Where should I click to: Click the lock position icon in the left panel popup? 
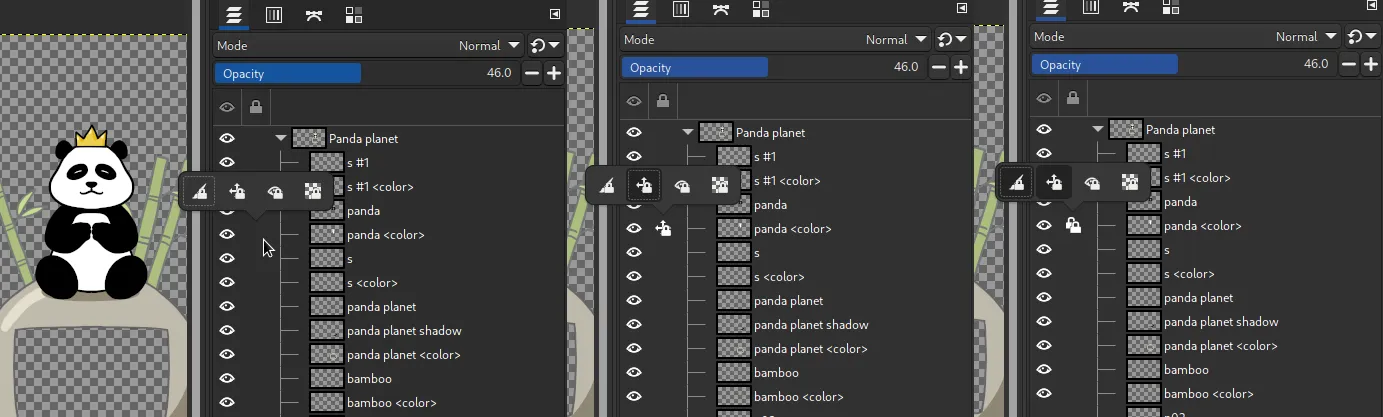(x=237, y=191)
